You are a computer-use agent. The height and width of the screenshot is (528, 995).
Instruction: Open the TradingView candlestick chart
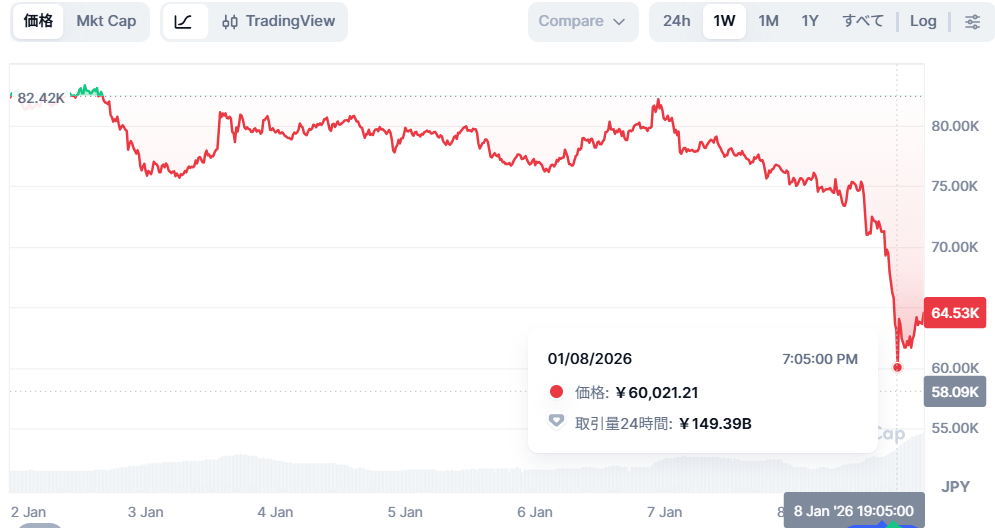pos(278,21)
